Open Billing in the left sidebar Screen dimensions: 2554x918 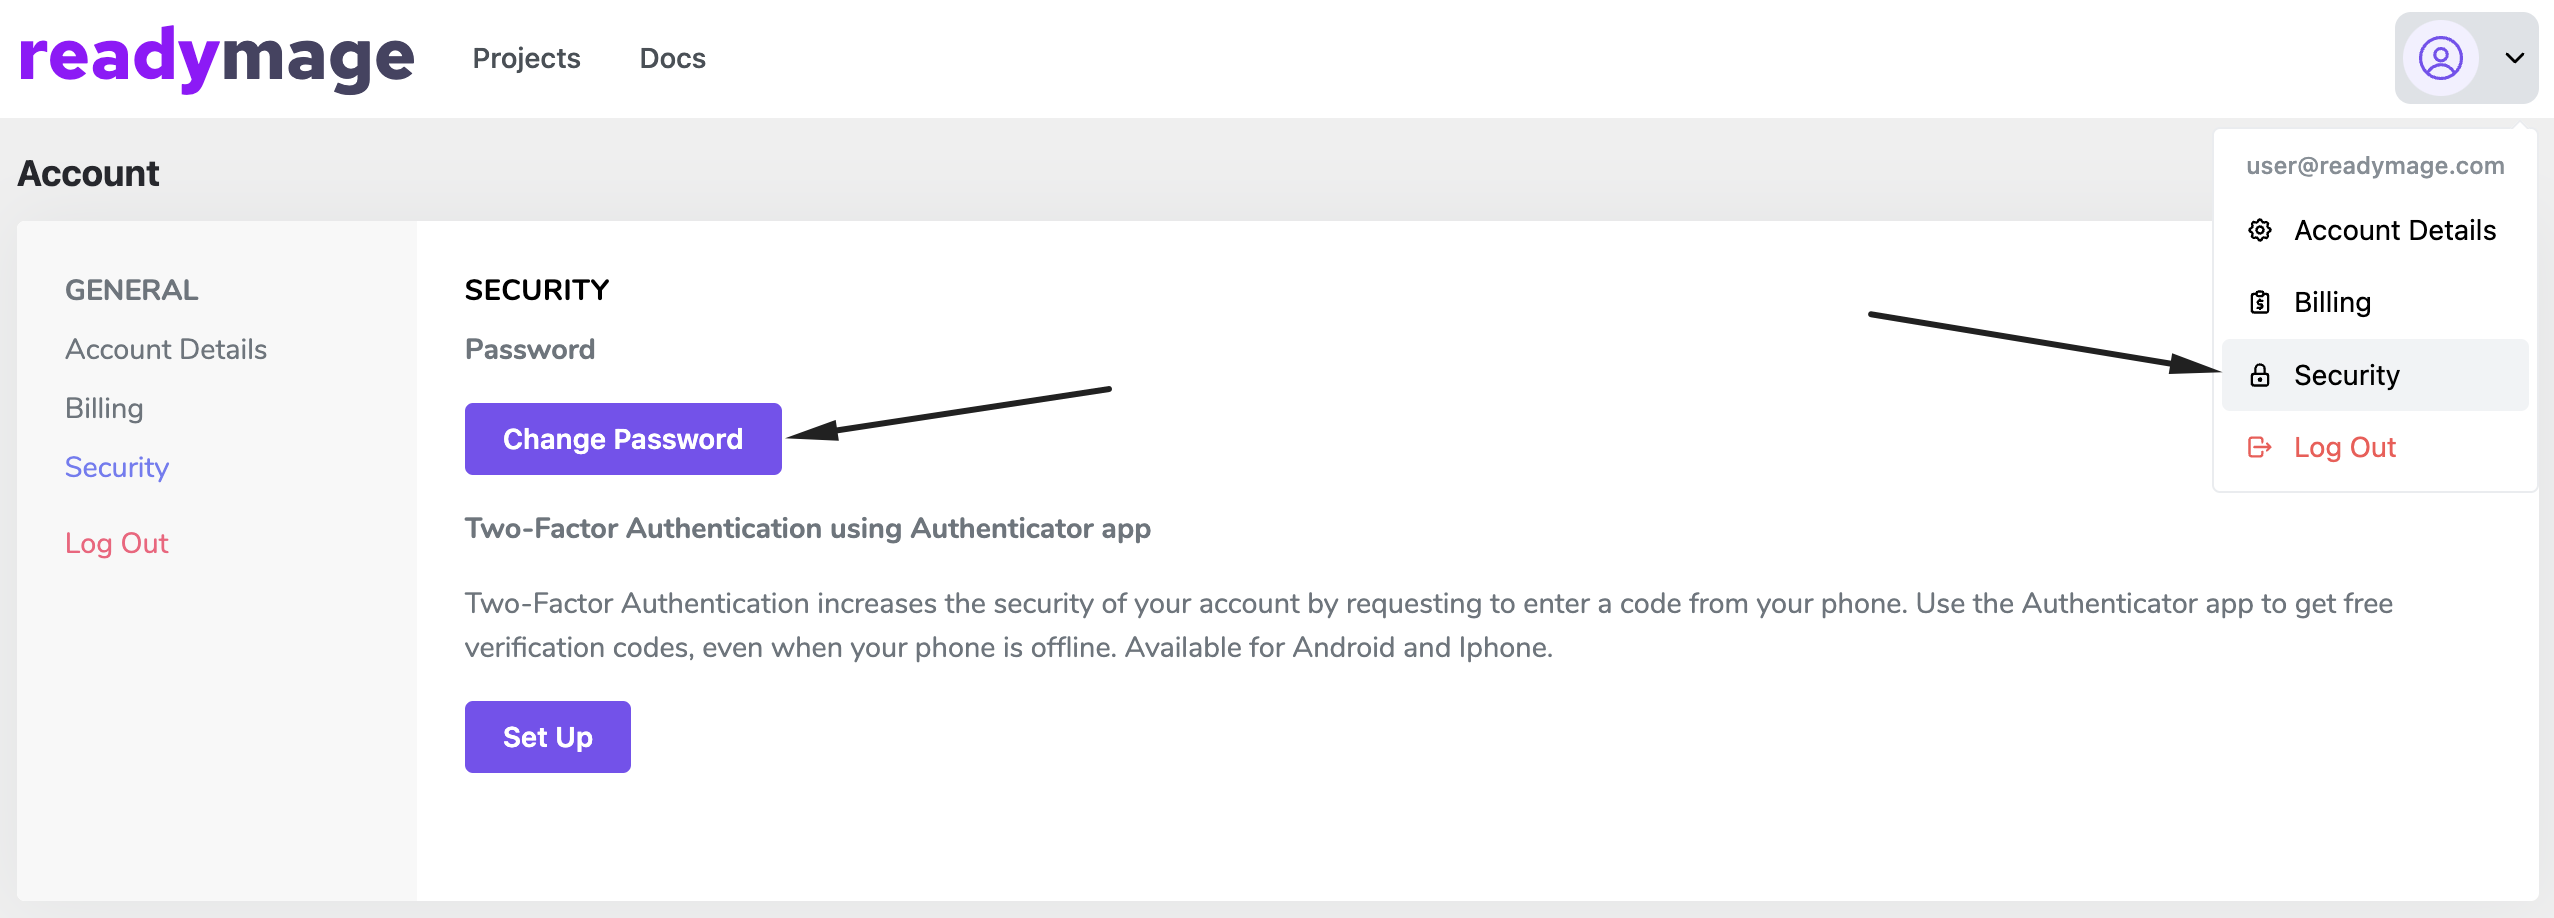pyautogui.click(x=104, y=408)
